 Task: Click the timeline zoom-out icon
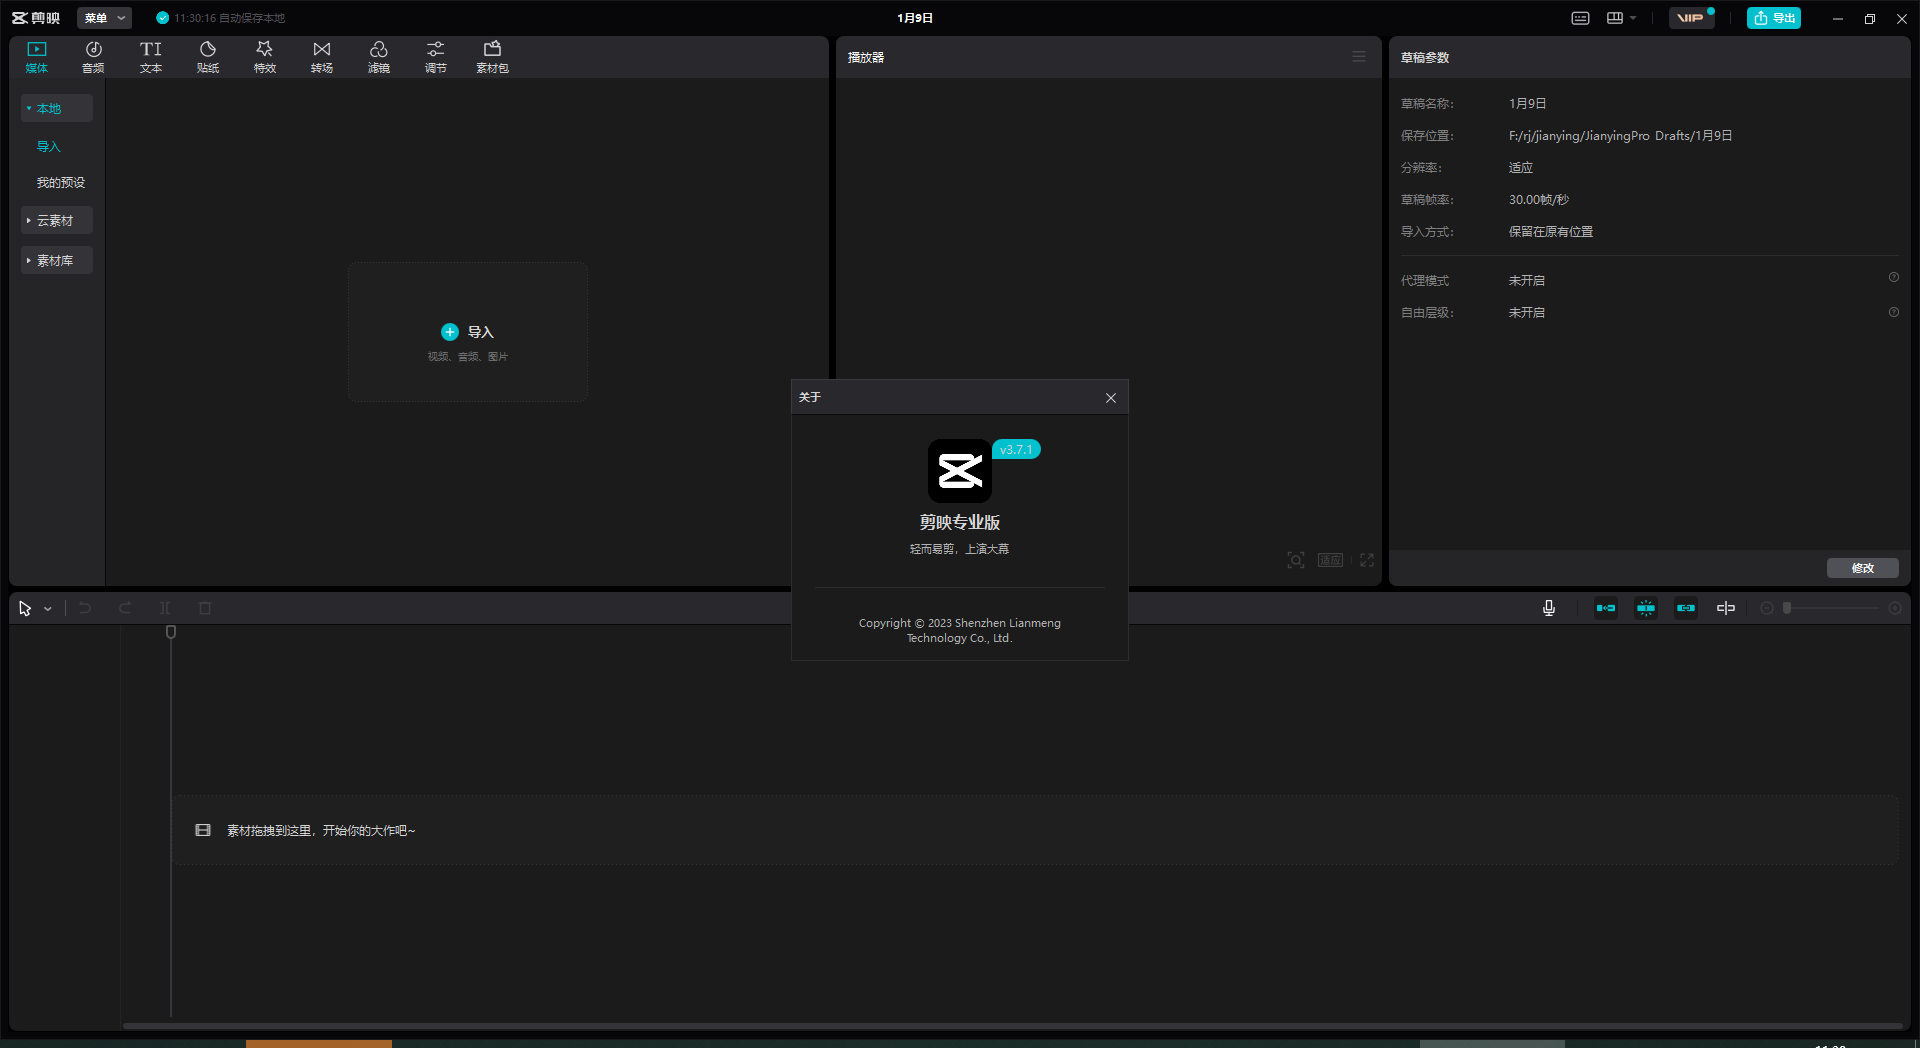click(x=1767, y=608)
